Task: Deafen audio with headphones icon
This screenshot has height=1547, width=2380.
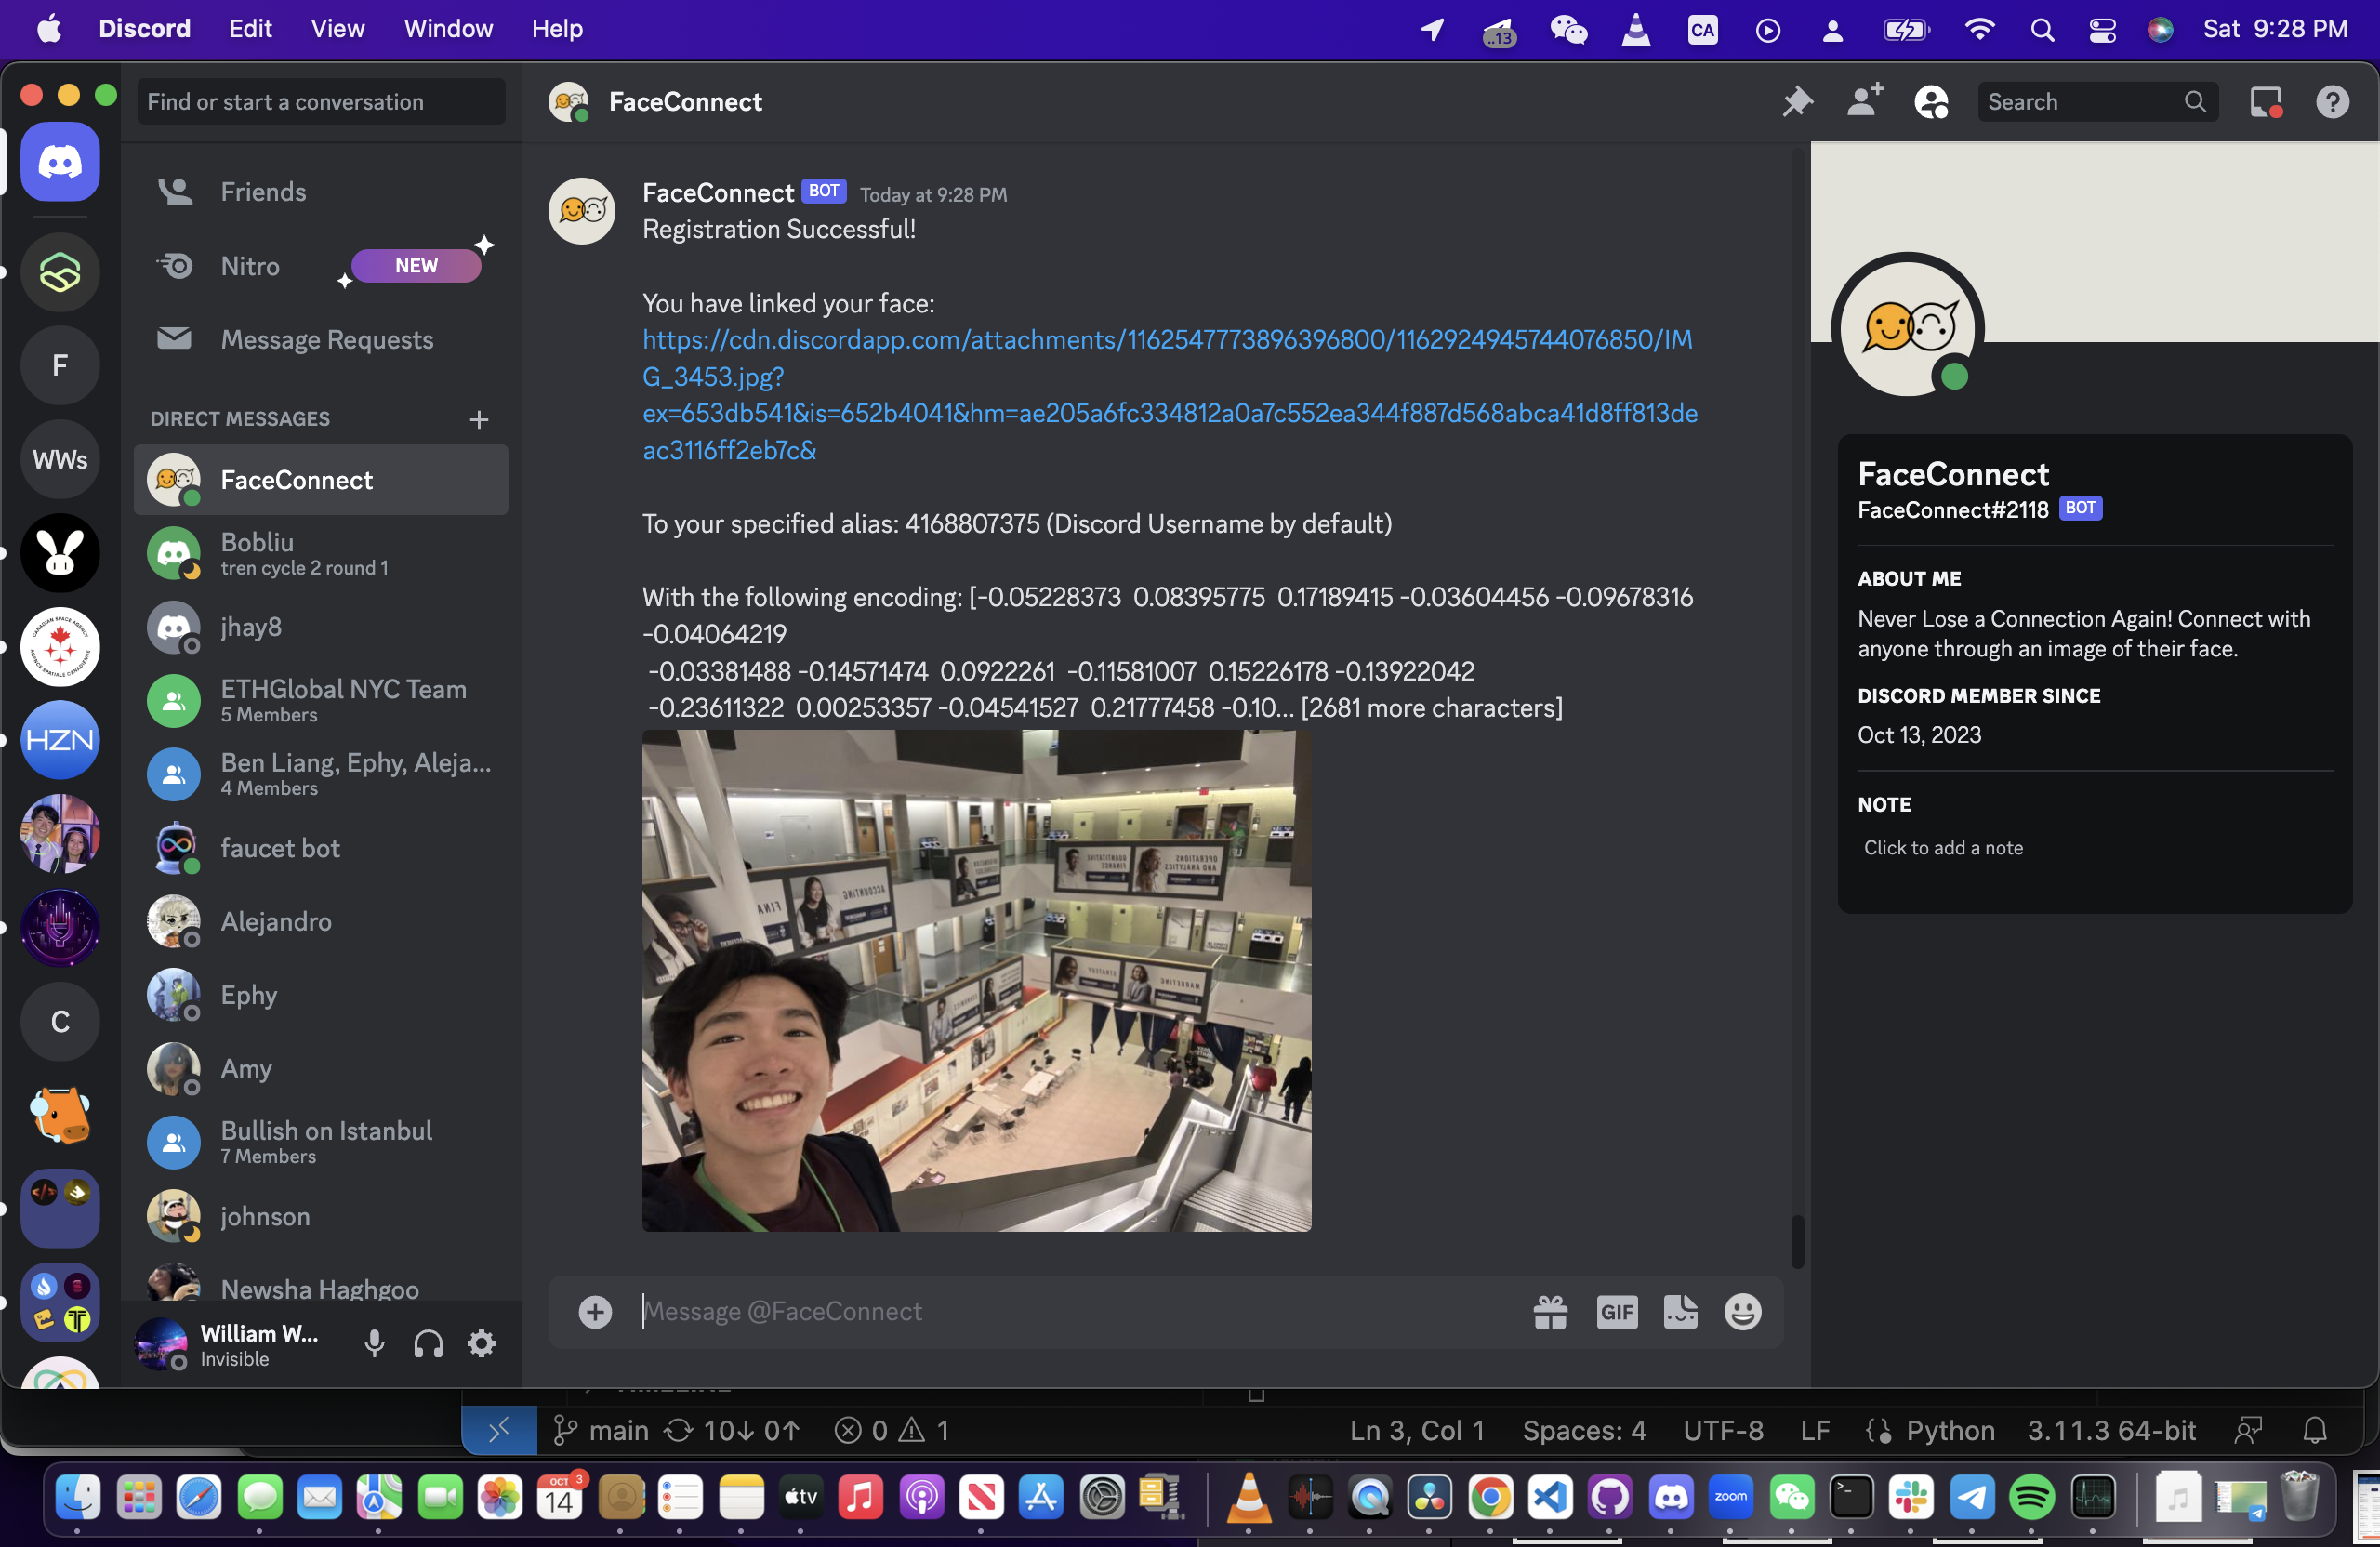Action: pyautogui.click(x=428, y=1343)
